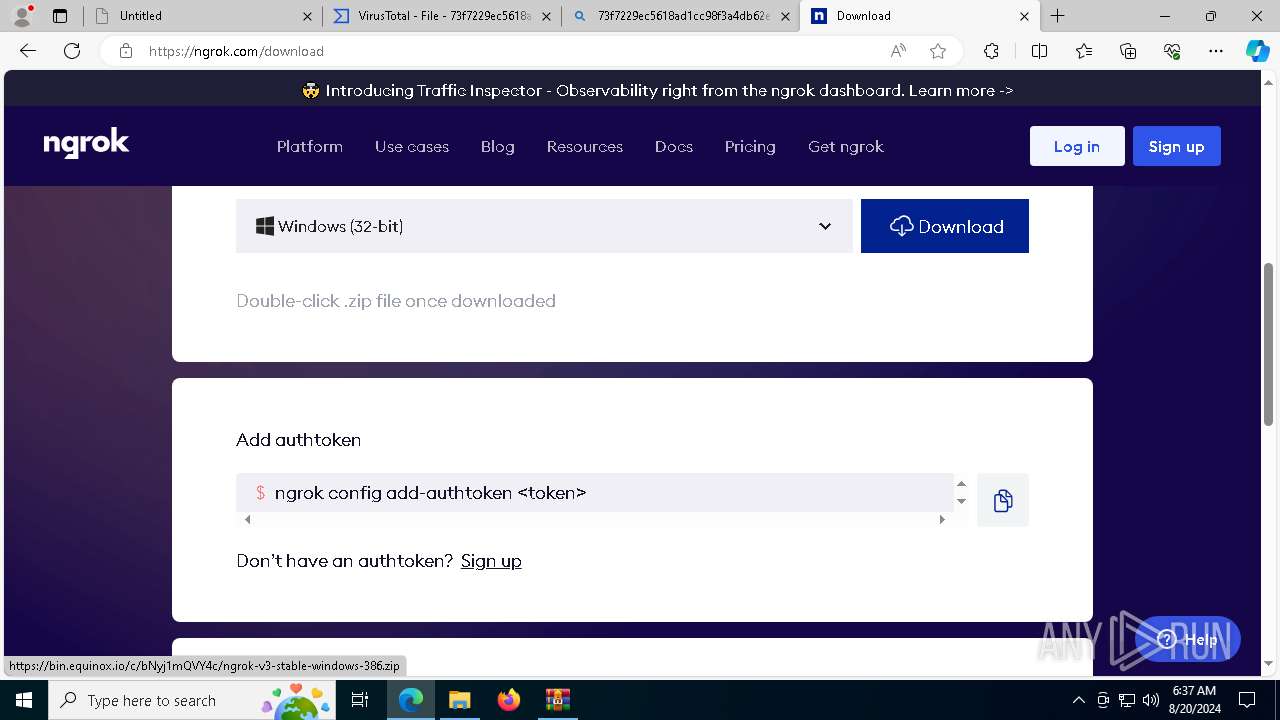This screenshot has width=1280, height=720.
Task: Open the Resources menu
Action: tap(585, 146)
